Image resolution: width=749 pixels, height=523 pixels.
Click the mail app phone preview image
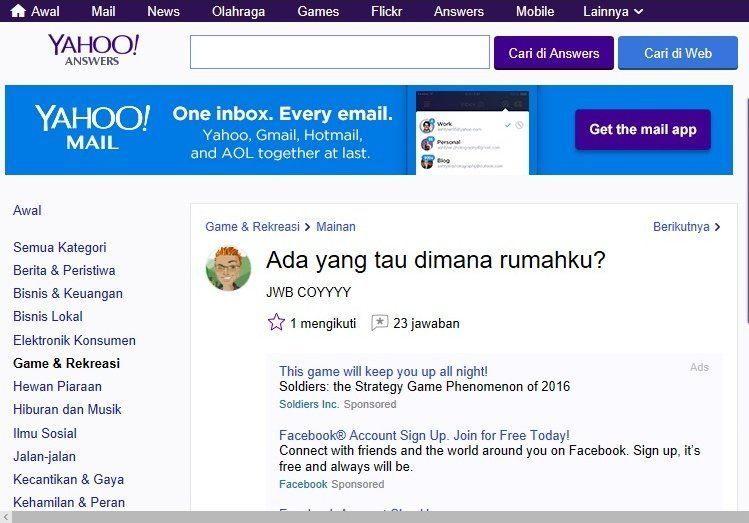point(472,132)
